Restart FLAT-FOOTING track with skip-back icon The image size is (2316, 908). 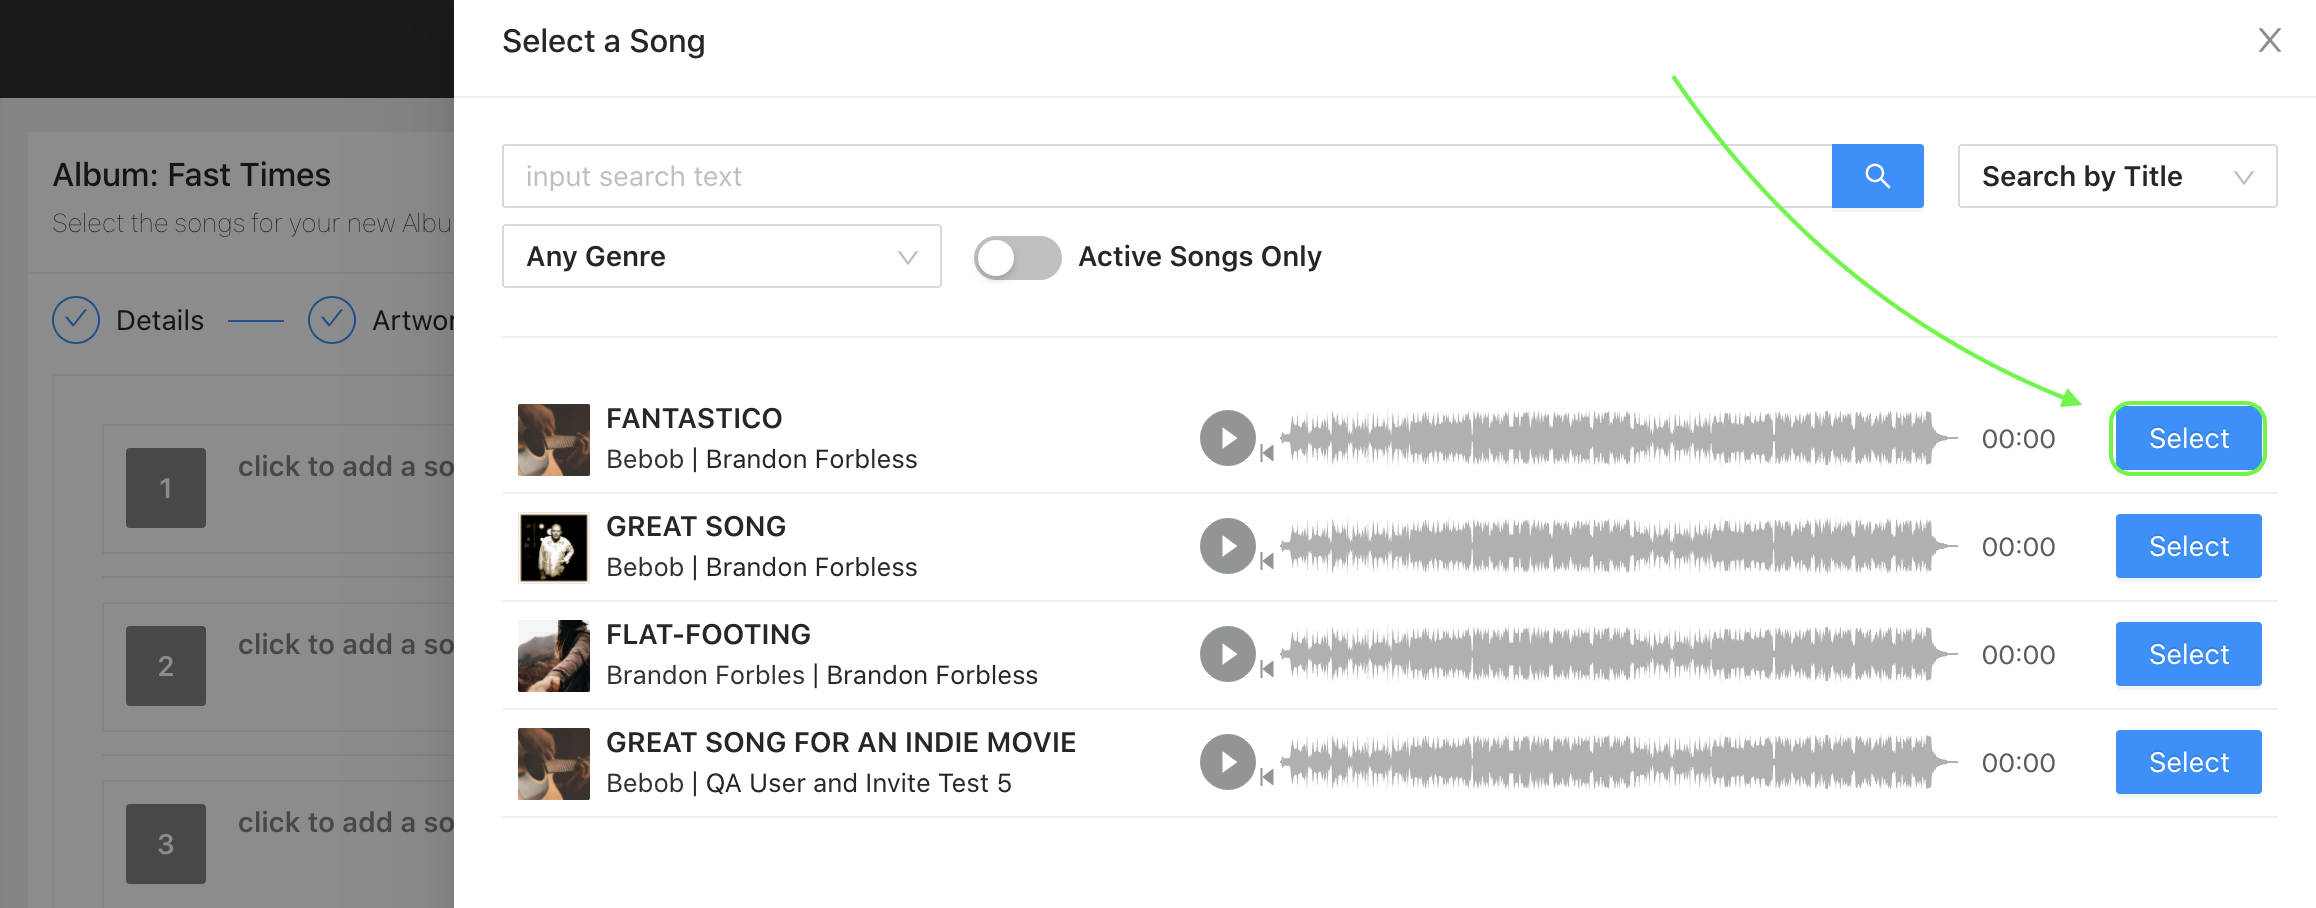pyautogui.click(x=1267, y=669)
